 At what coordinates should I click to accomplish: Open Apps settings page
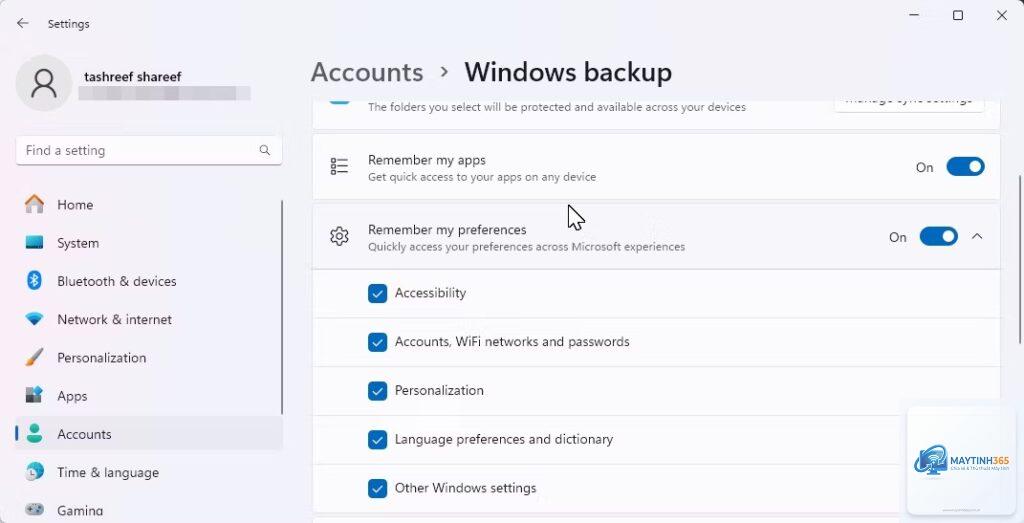pos(149,396)
